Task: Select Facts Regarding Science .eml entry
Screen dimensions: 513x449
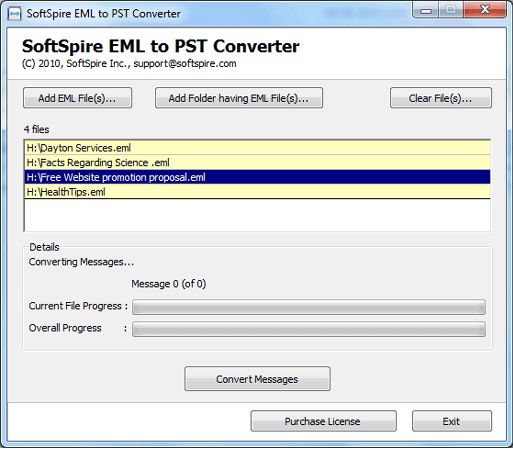Action: point(257,162)
